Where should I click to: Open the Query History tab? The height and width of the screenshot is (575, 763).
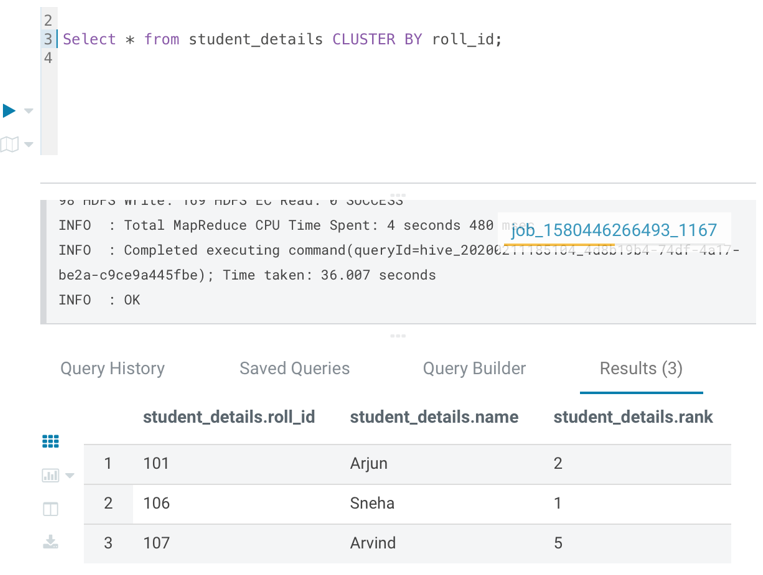[112, 368]
